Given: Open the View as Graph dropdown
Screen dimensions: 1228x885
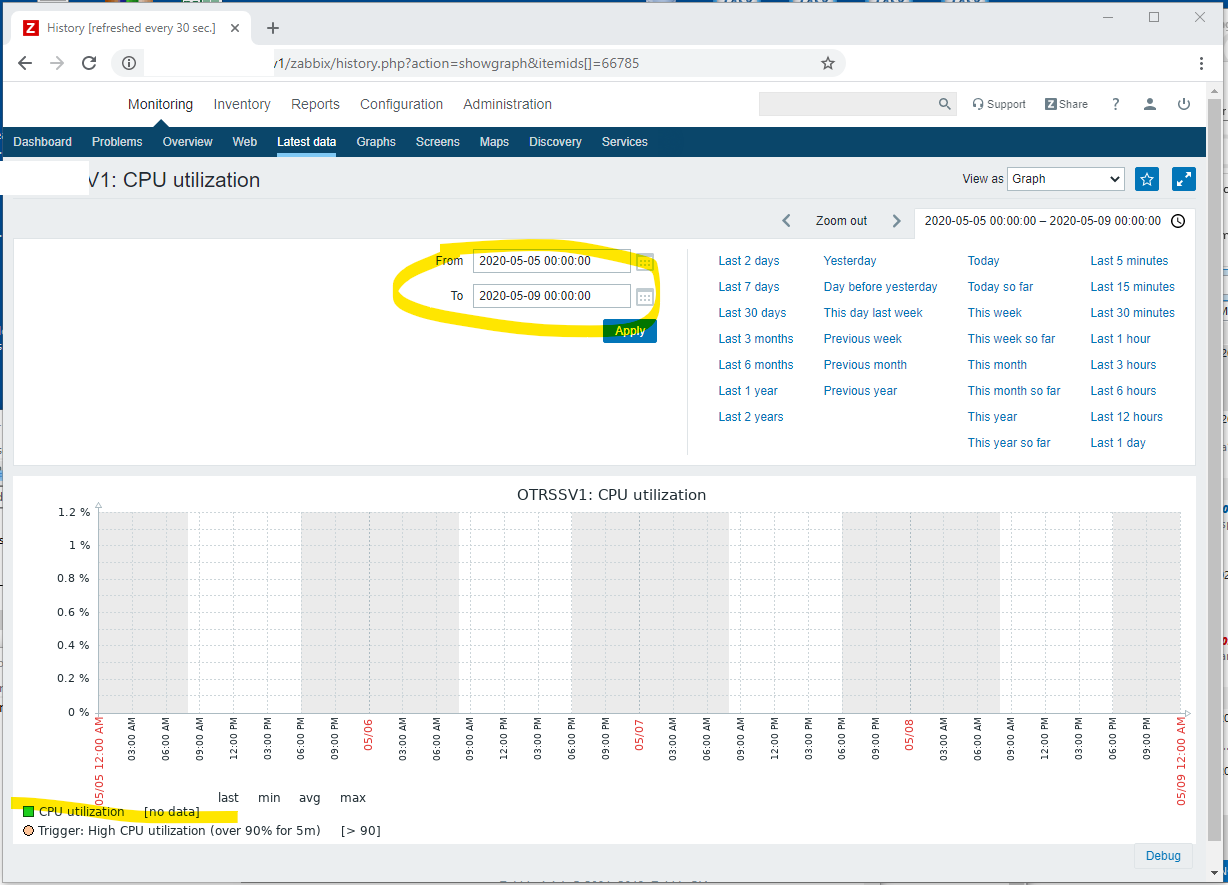Looking at the screenshot, I should click(1065, 179).
